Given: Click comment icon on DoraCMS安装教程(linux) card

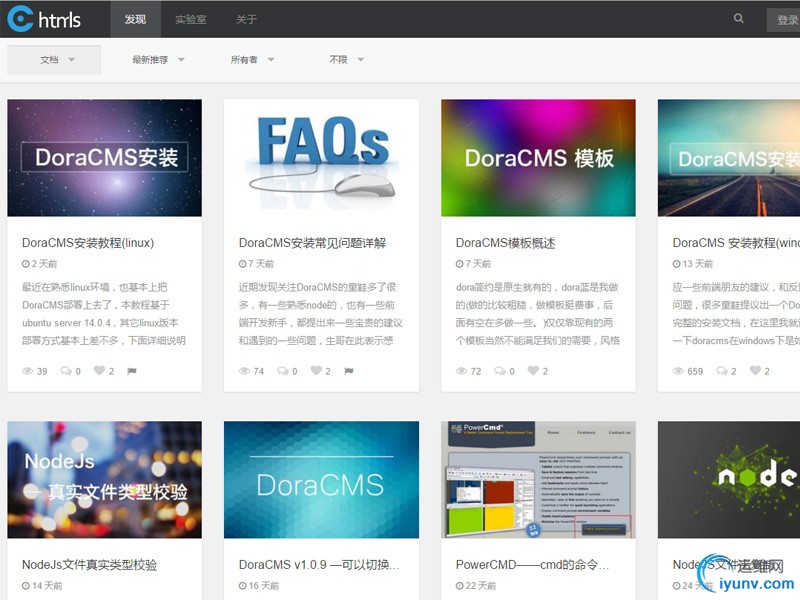Looking at the screenshot, I should pos(66,371).
